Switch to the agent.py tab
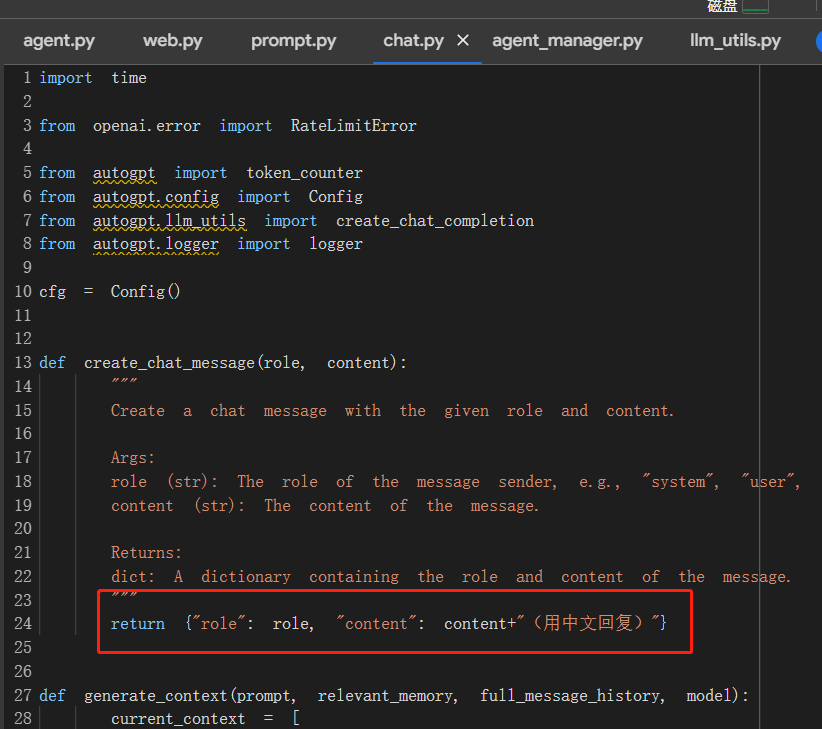 pyautogui.click(x=59, y=41)
